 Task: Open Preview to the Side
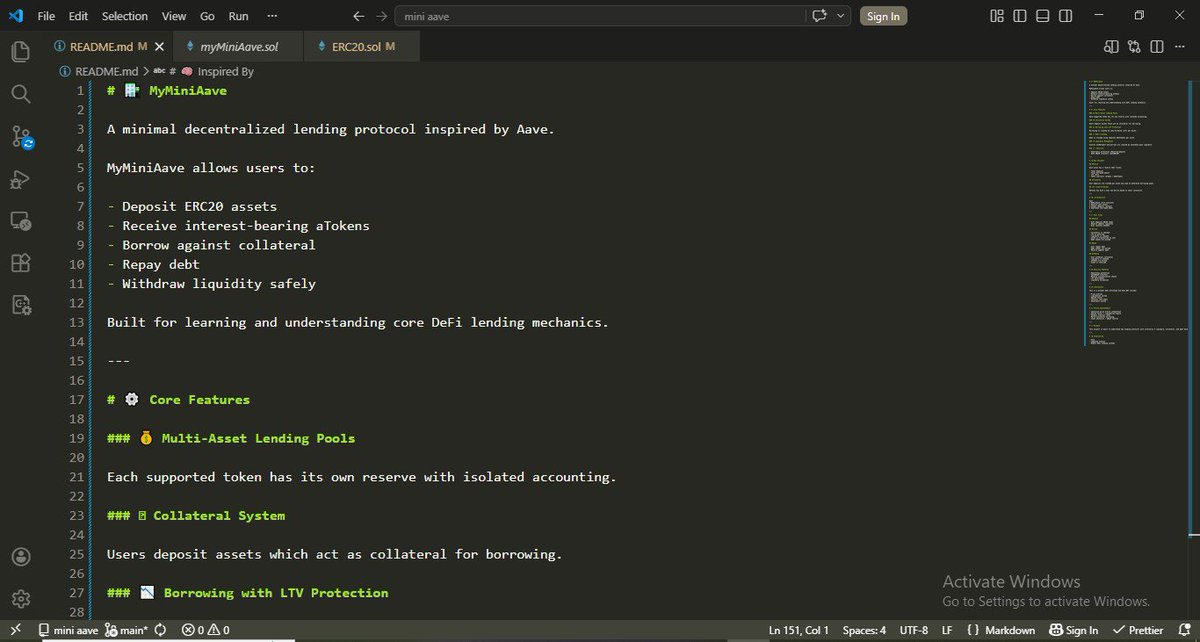pyautogui.click(x=1111, y=46)
